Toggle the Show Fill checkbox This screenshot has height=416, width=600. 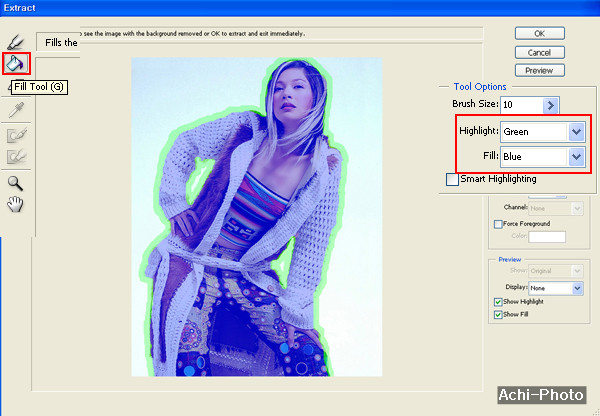(x=499, y=315)
